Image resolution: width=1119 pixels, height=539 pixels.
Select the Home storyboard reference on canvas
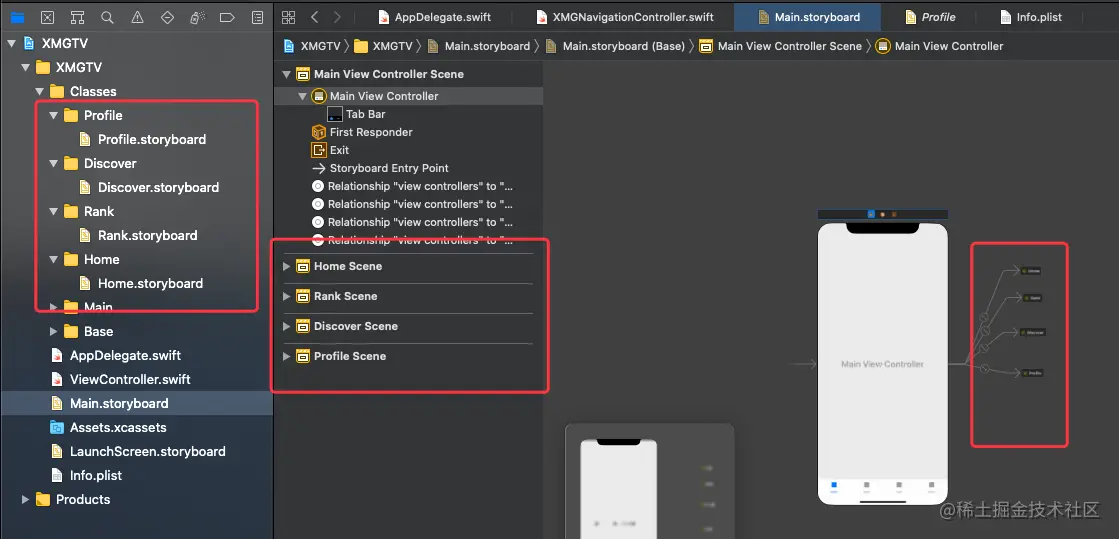(x=1031, y=271)
